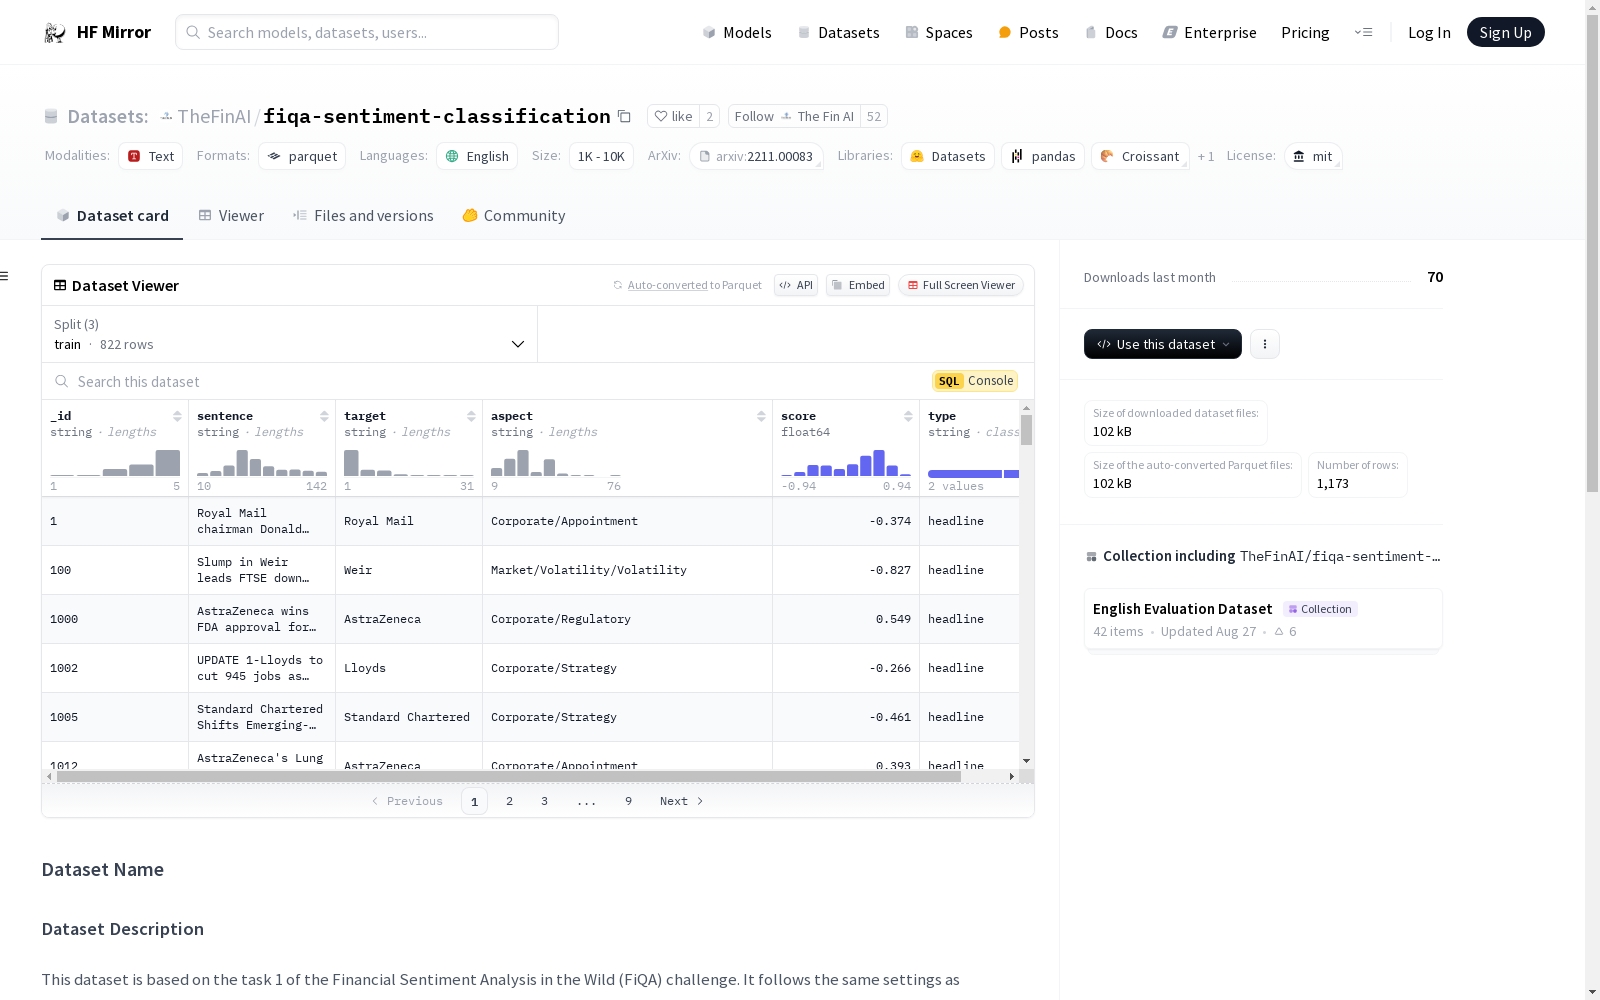Viewport: 1600px width, 1000px height.
Task: Select the pandas library tag
Action: click(1043, 156)
